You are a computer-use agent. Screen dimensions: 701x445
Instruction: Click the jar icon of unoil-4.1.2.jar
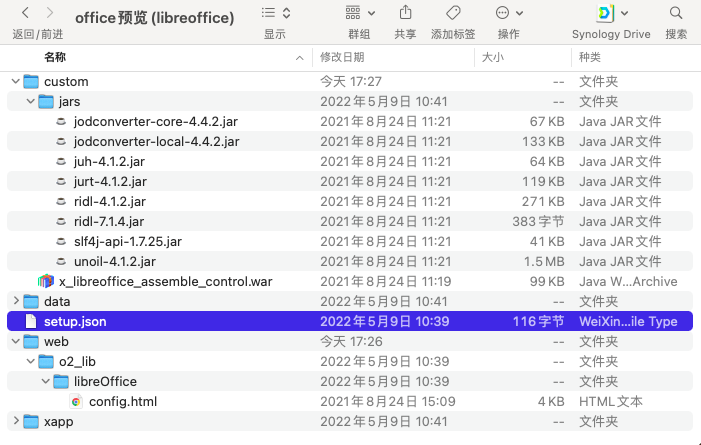(61, 261)
